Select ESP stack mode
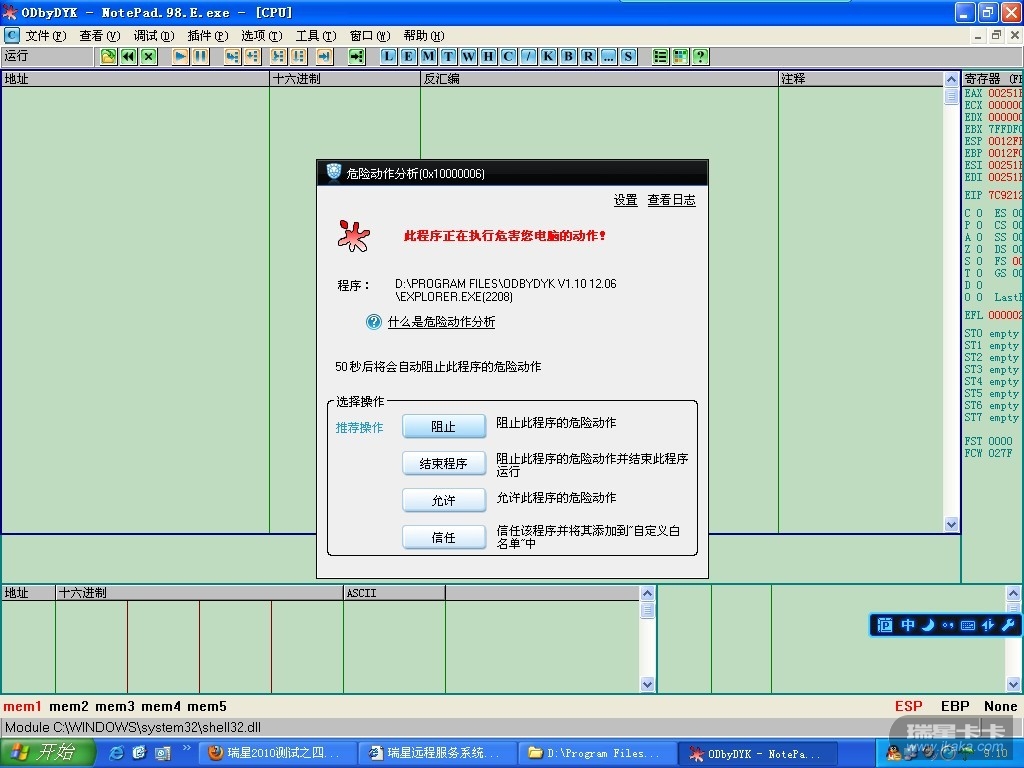This screenshot has width=1024, height=768. 908,706
